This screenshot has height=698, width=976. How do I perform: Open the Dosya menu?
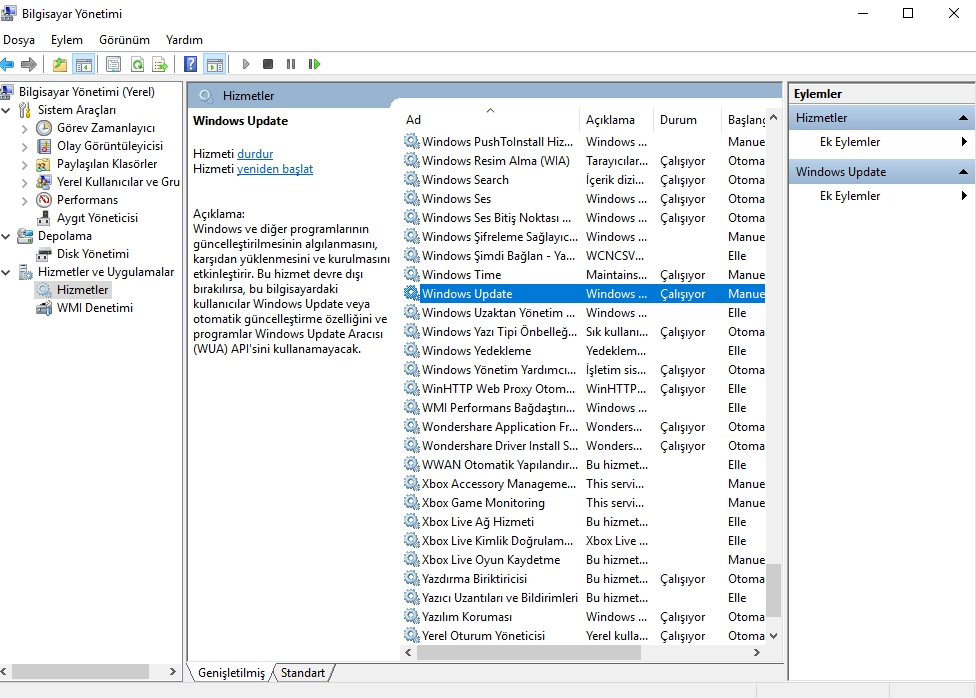tap(19, 40)
